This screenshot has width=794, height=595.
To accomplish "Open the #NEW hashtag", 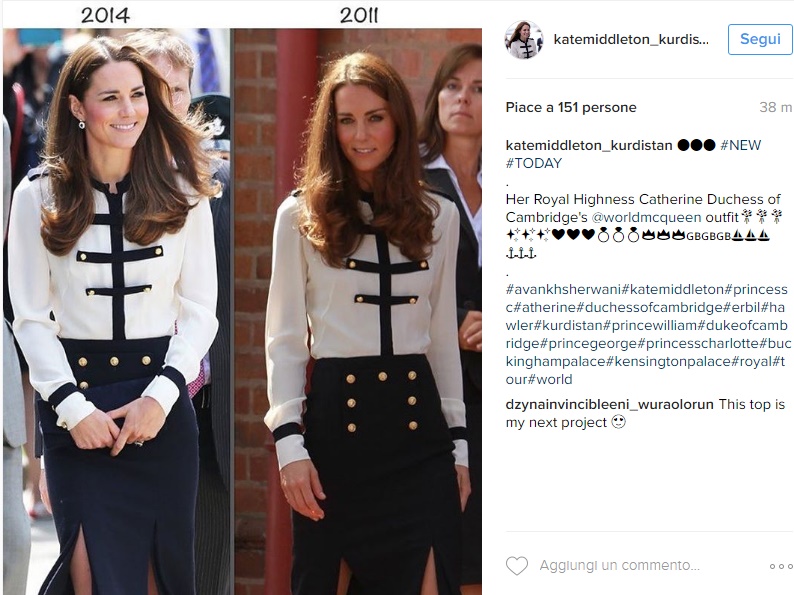I will [740, 145].
